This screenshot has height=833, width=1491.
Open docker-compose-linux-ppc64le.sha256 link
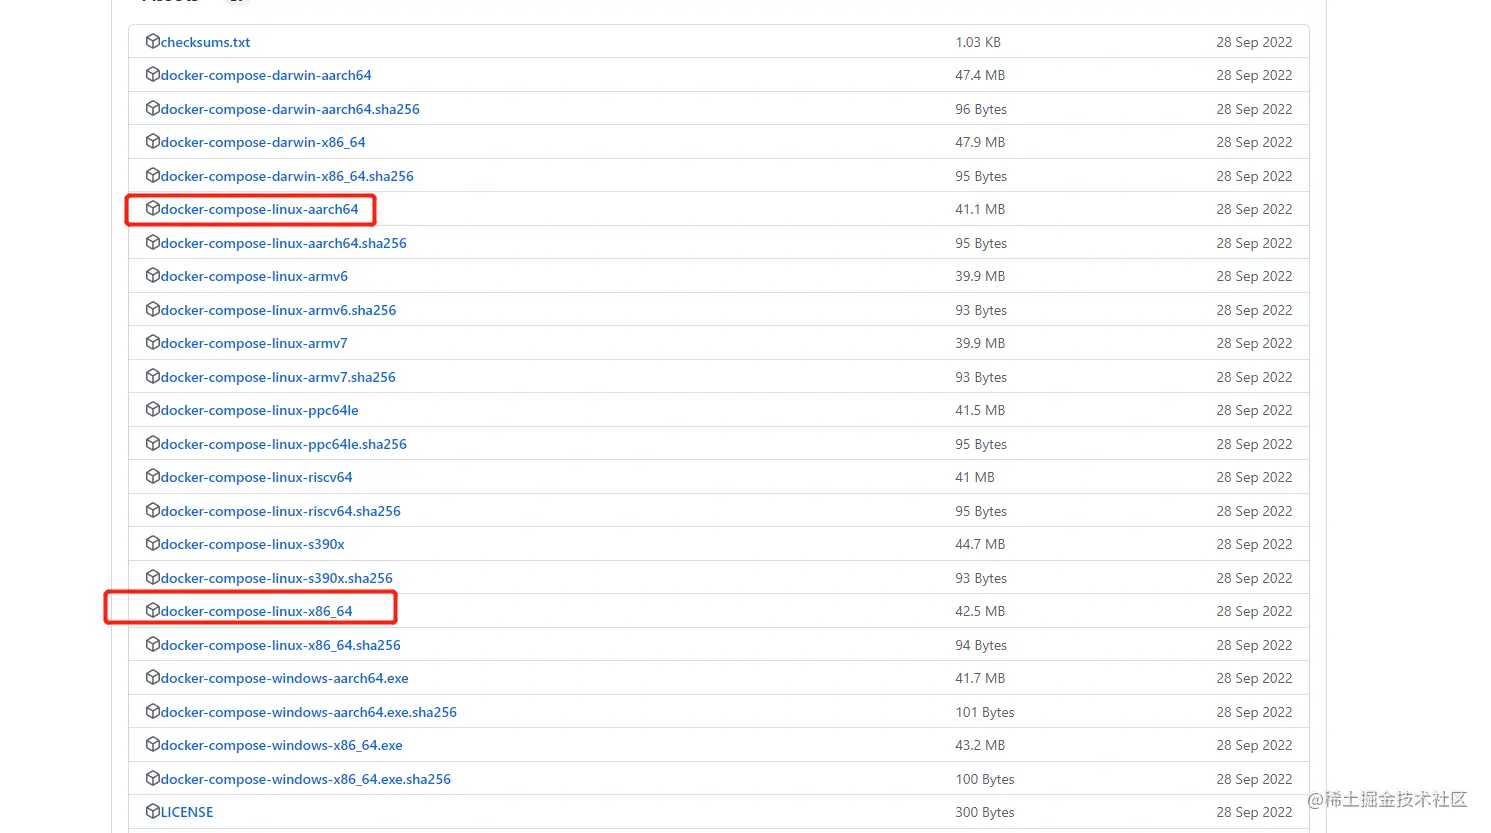(x=283, y=444)
